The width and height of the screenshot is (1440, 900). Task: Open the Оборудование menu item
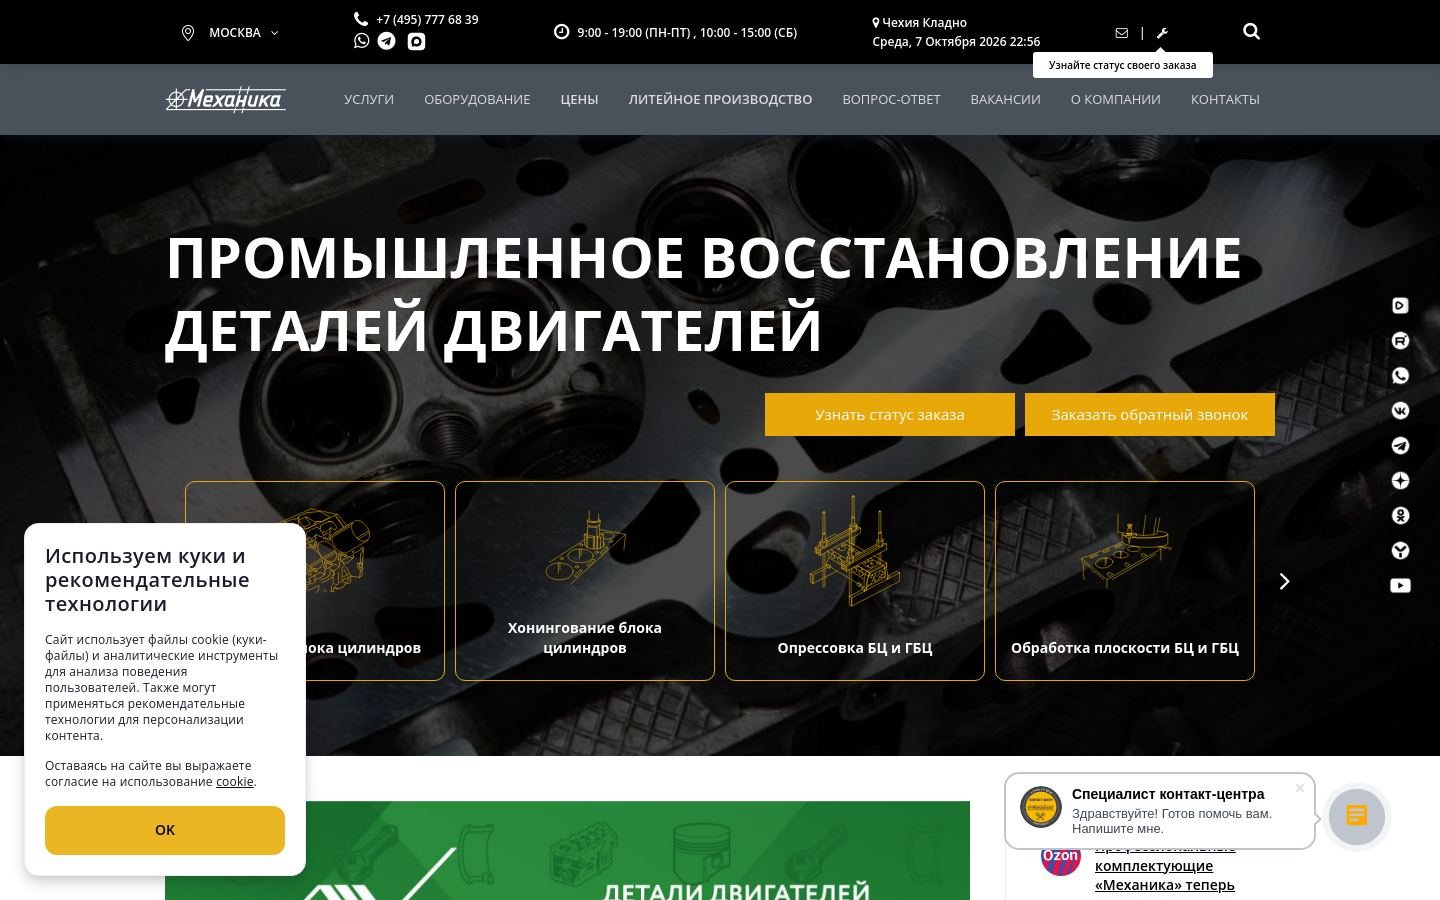tap(477, 99)
